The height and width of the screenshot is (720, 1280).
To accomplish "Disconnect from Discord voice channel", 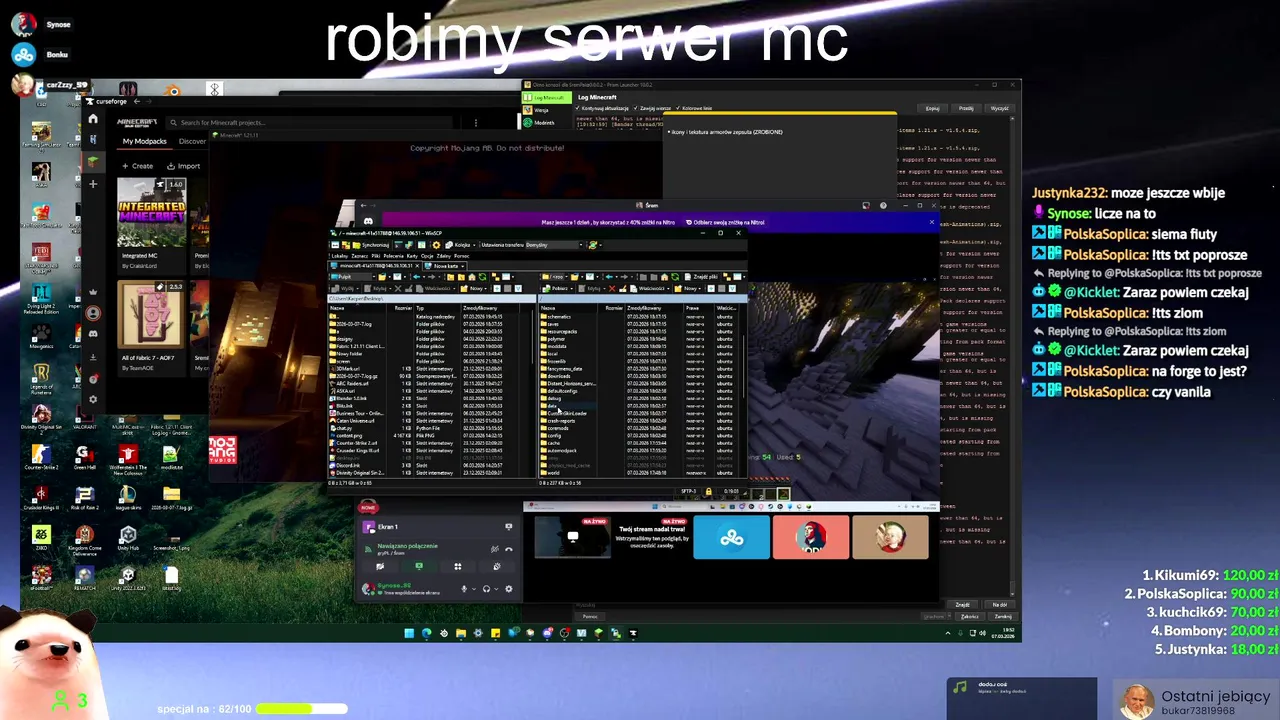I will pyautogui.click(x=509, y=549).
